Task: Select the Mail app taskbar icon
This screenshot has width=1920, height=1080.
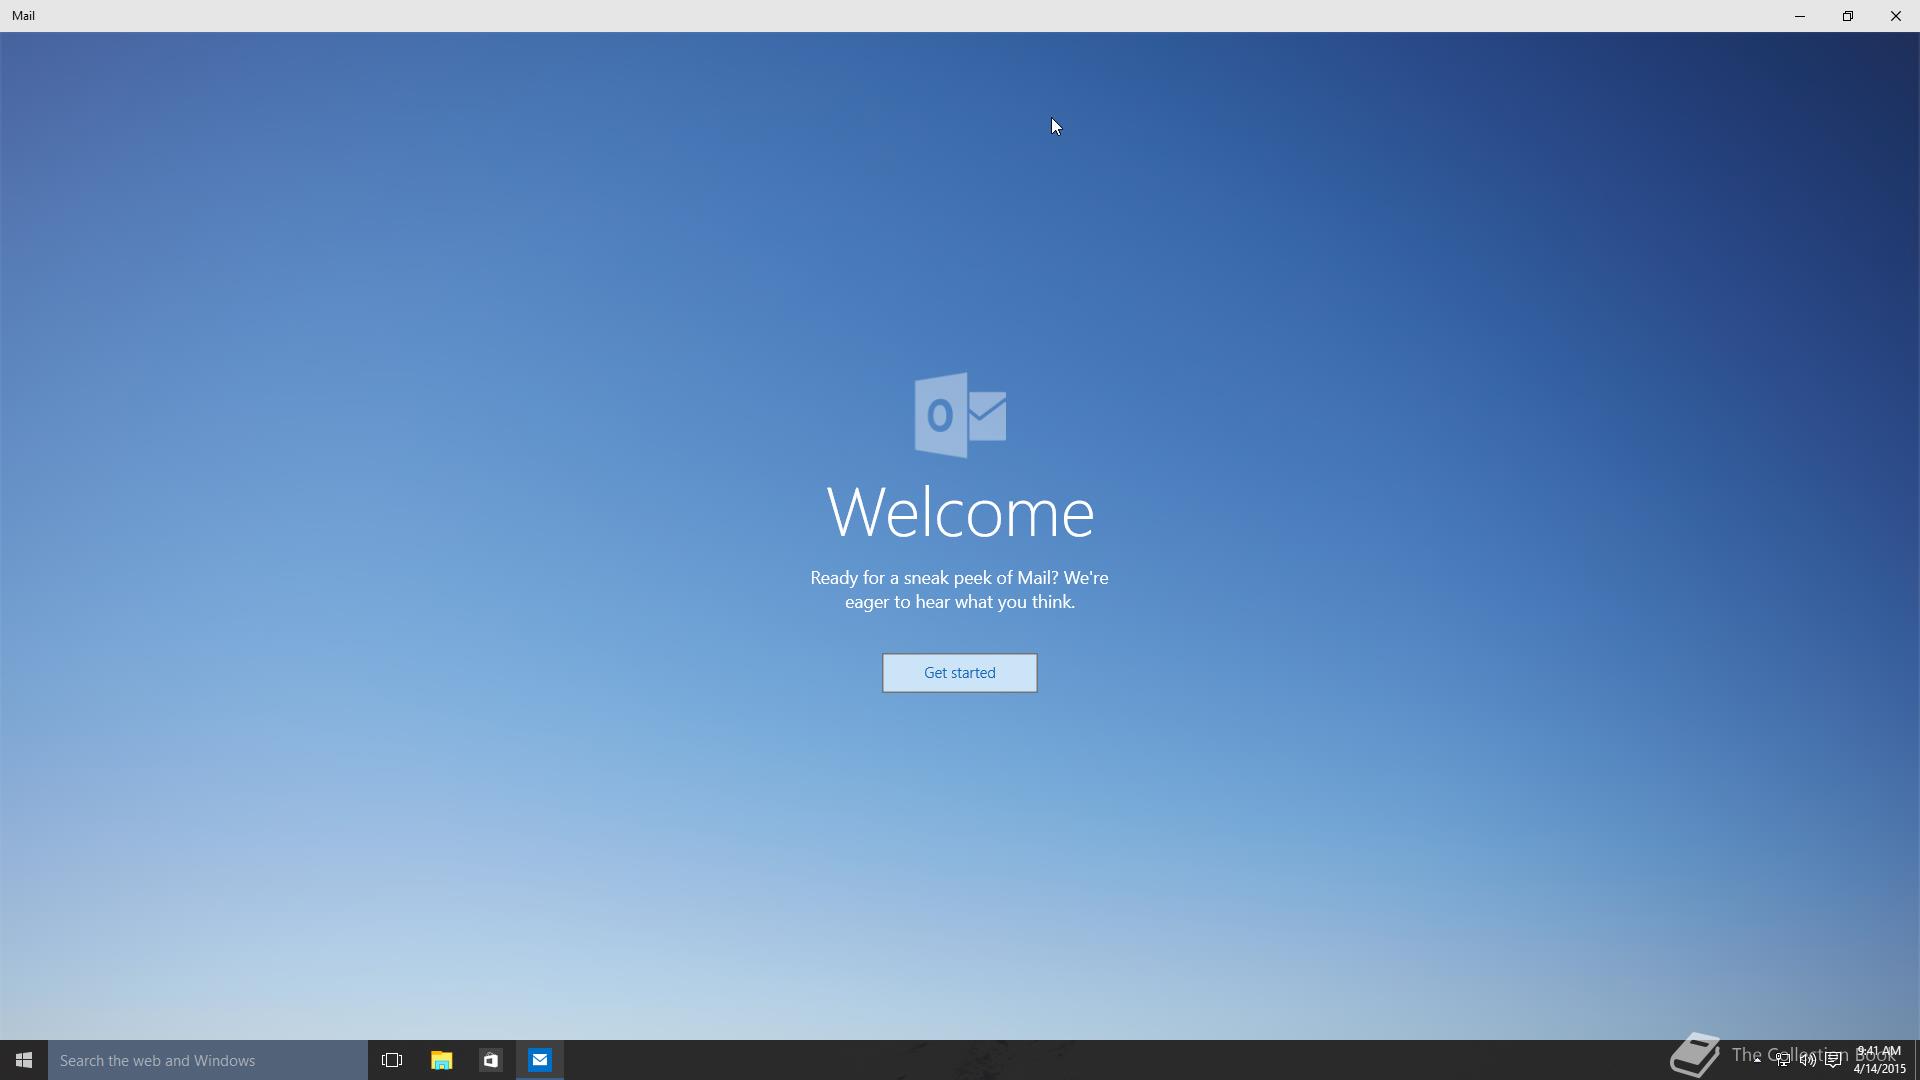Action: point(540,1060)
